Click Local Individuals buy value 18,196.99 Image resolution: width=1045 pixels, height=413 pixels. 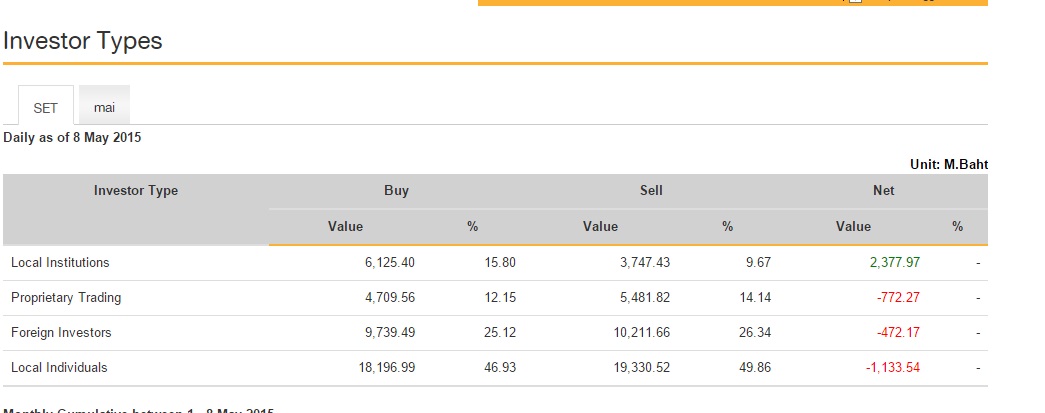(385, 368)
